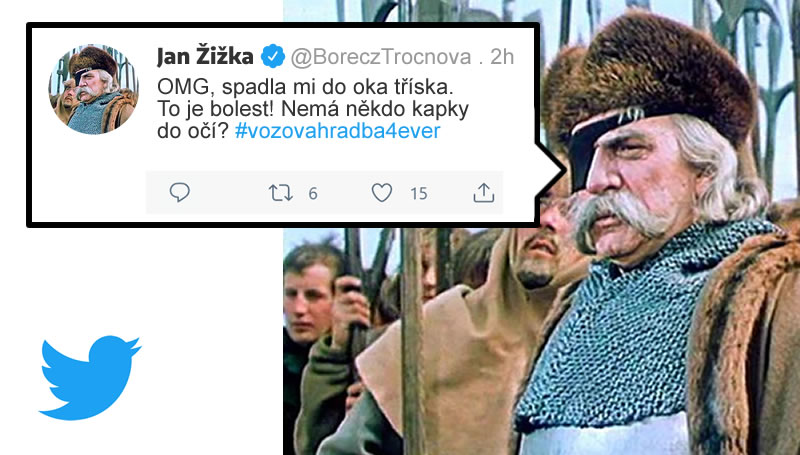The image size is (800, 455).
Task: Click the text "To je bolest!"
Action: pos(216,109)
